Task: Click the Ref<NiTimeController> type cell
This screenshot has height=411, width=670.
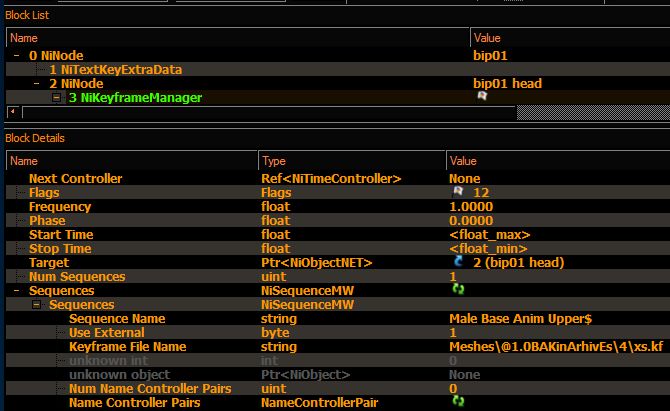Action: [331, 179]
